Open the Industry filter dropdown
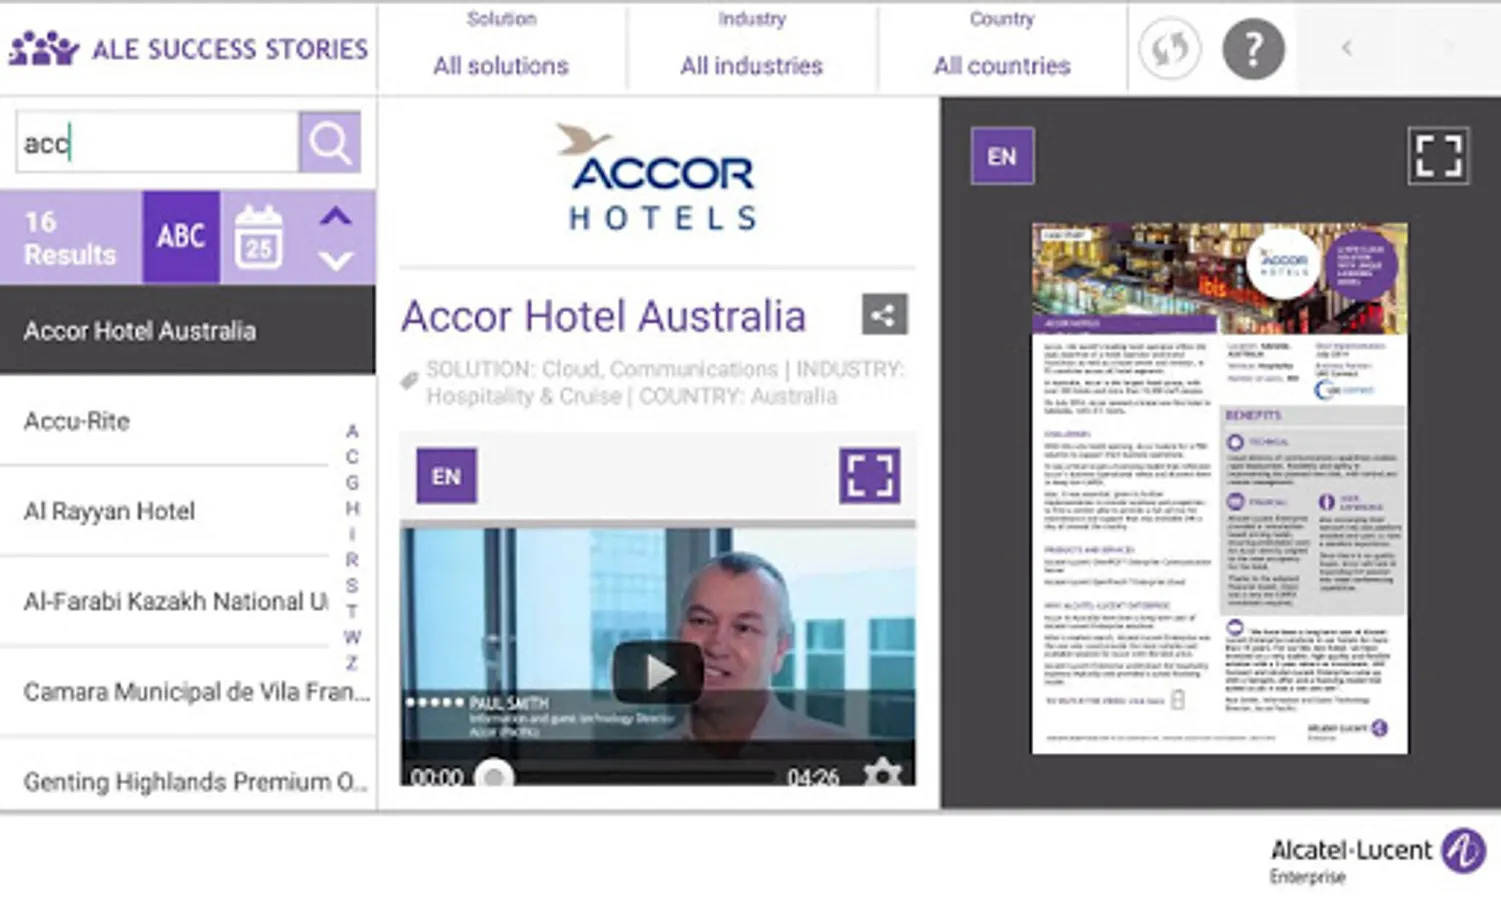1501x900 pixels. click(752, 48)
